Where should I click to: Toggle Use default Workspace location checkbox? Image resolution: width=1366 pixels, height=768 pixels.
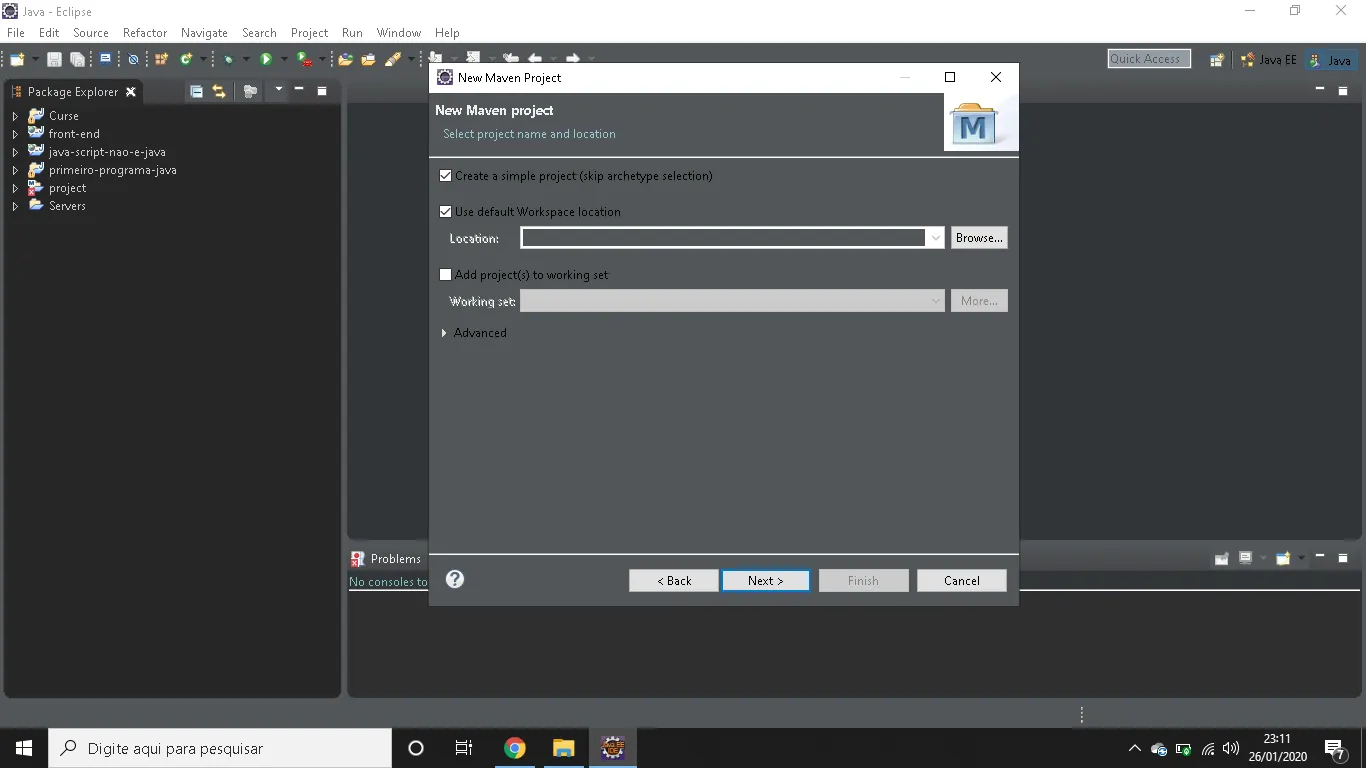coord(446,212)
